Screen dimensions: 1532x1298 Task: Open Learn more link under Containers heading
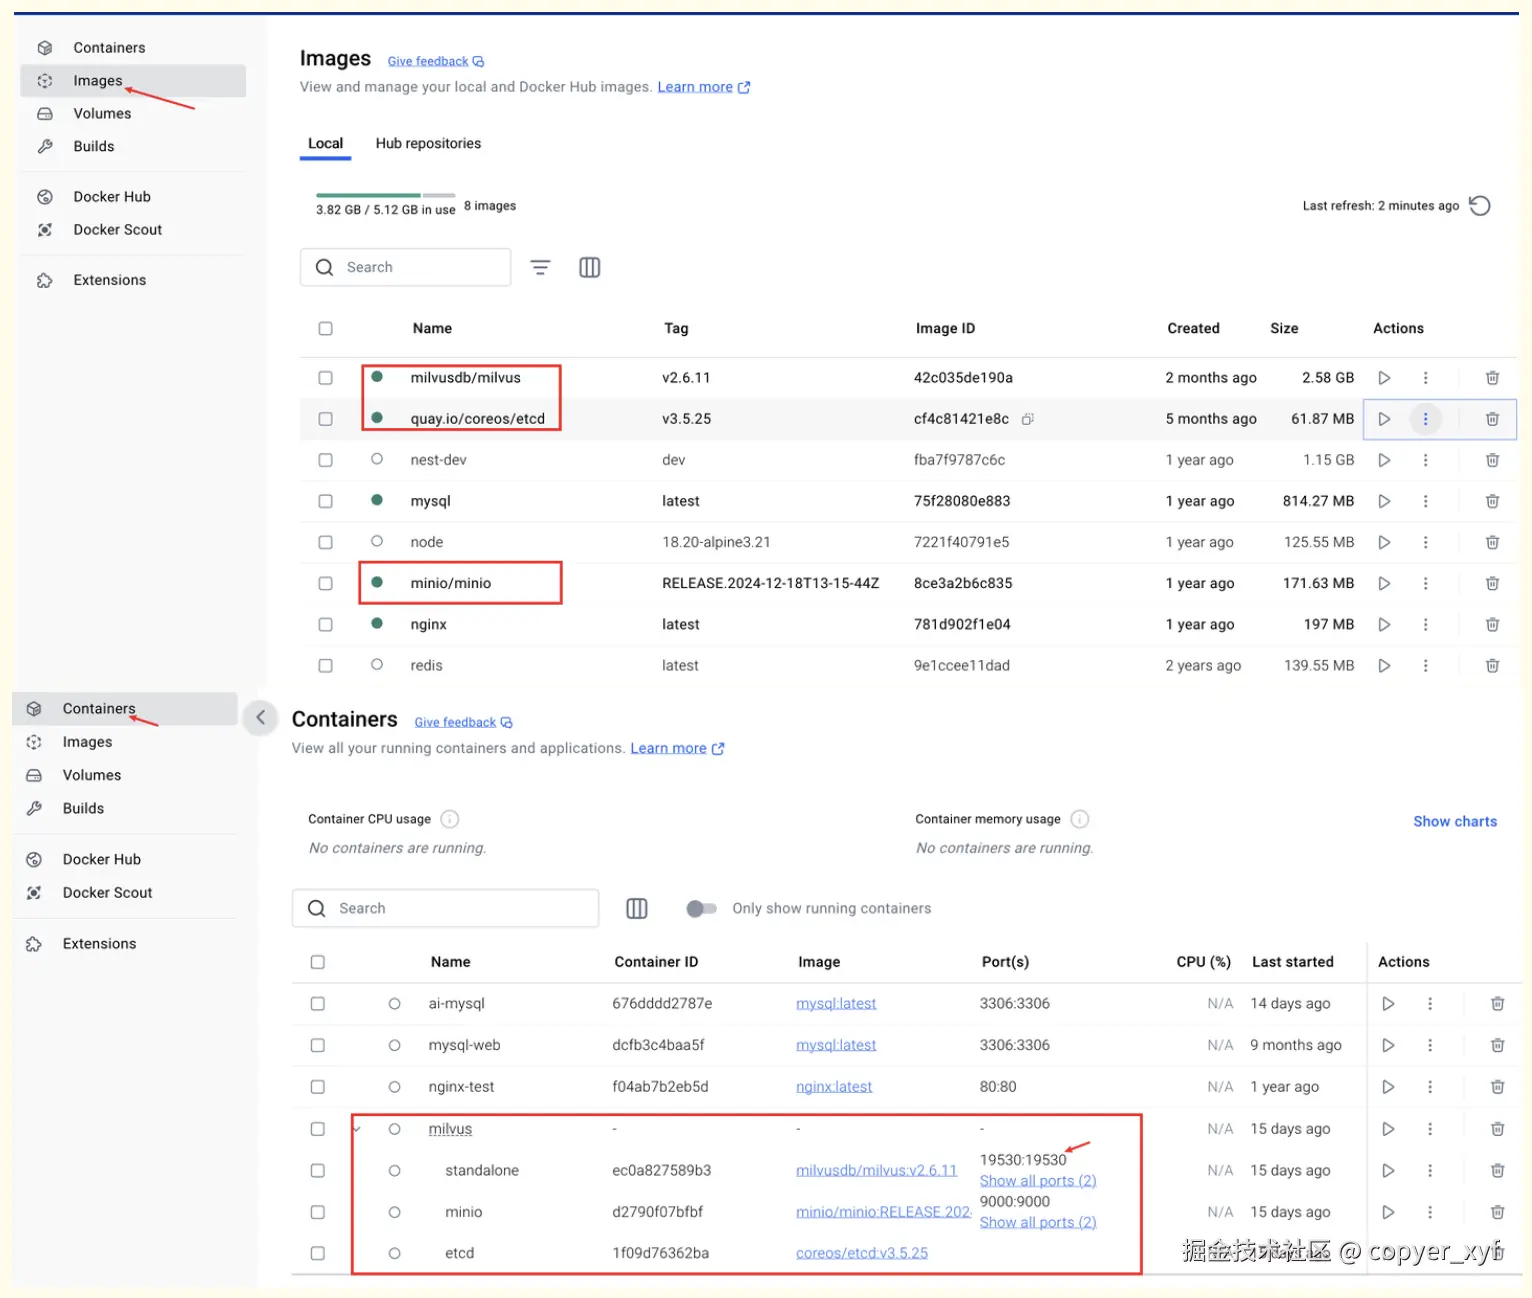[x=677, y=748]
